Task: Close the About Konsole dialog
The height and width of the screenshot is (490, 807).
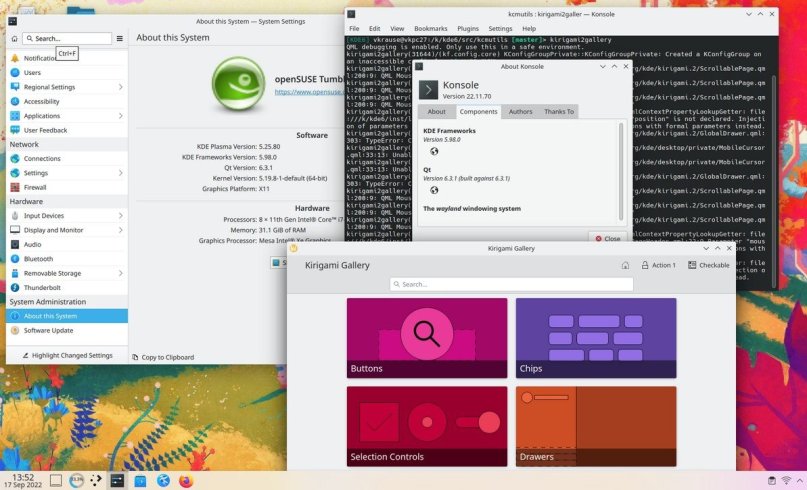Action: (606, 238)
